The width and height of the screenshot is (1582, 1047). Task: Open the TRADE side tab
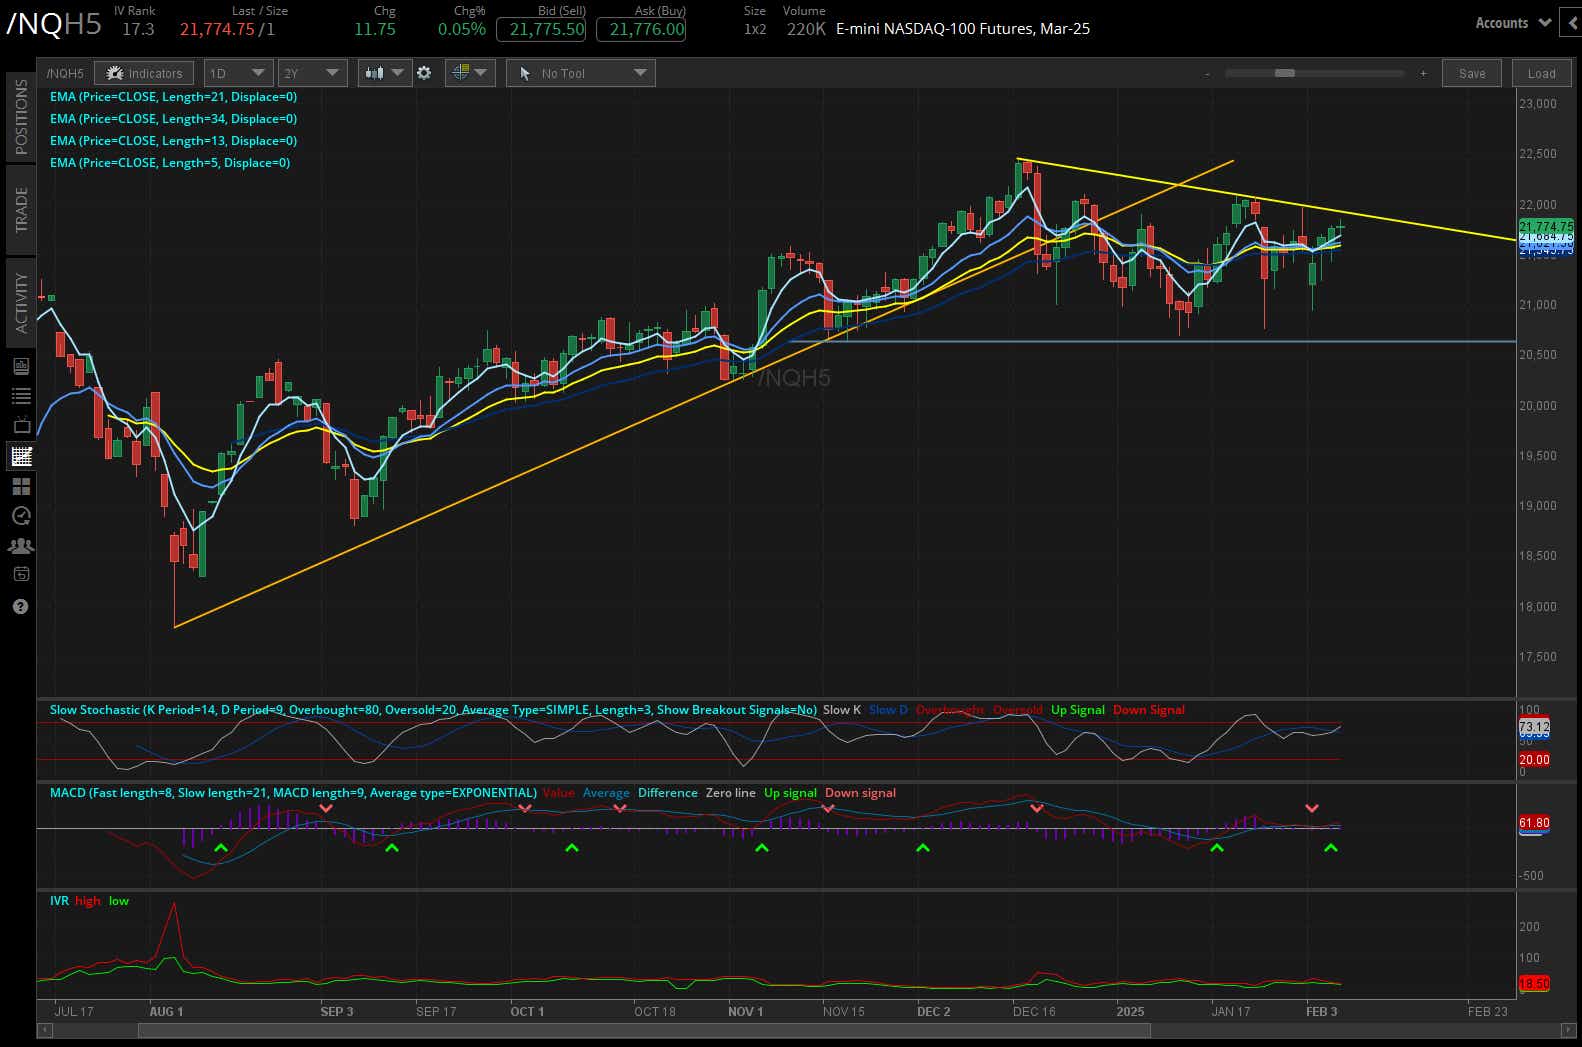(x=21, y=210)
